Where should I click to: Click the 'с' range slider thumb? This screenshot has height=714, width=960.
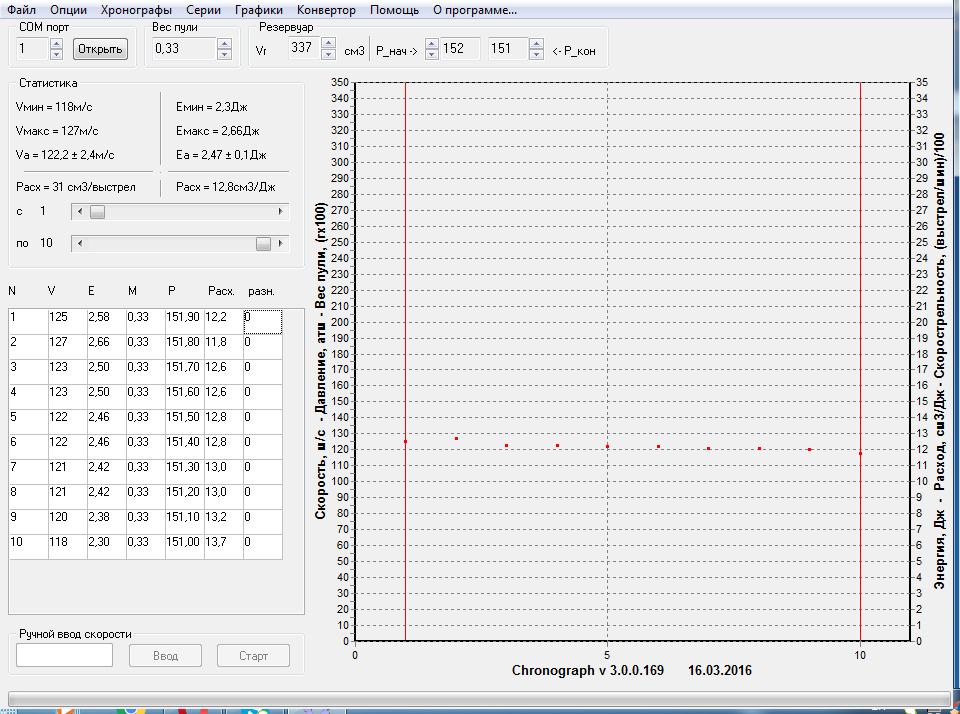[97, 212]
